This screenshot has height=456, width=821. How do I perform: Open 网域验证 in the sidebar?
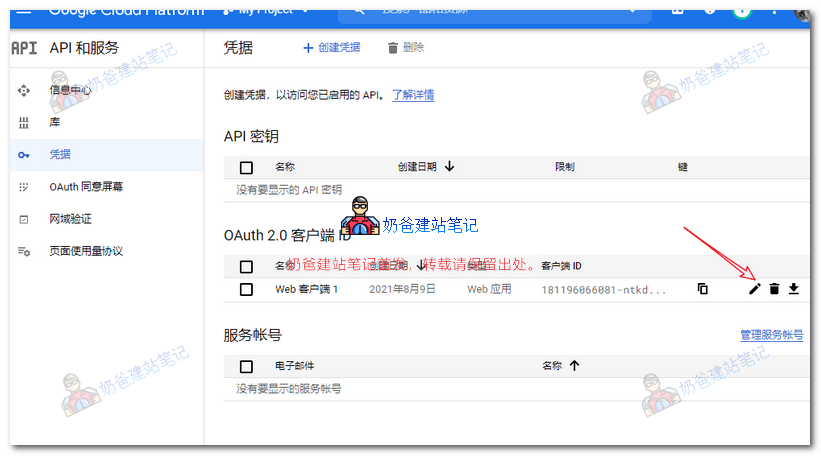tap(70, 219)
